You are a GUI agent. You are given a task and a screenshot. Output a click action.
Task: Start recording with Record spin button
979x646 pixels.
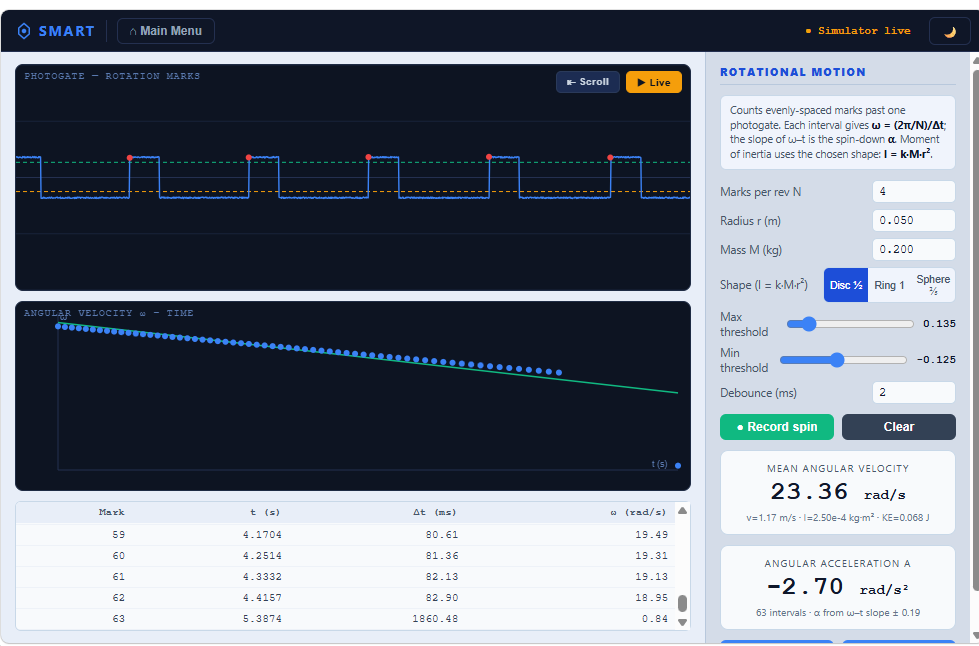(x=777, y=427)
